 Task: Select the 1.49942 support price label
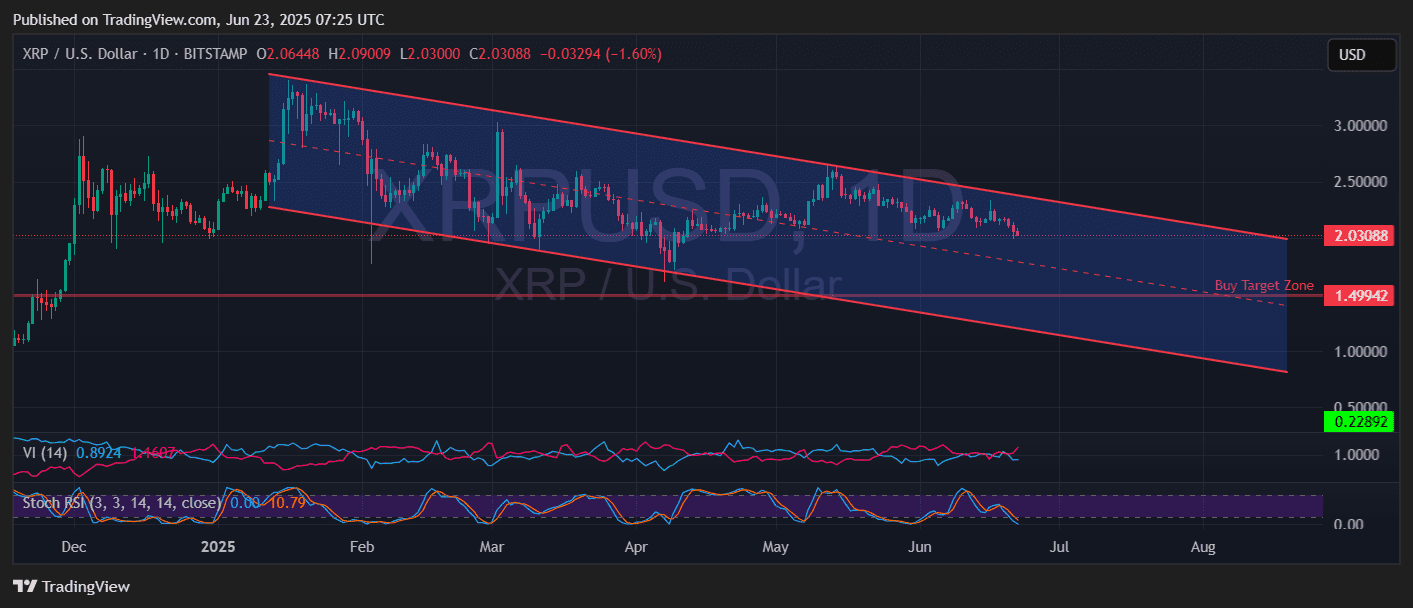coord(1361,295)
